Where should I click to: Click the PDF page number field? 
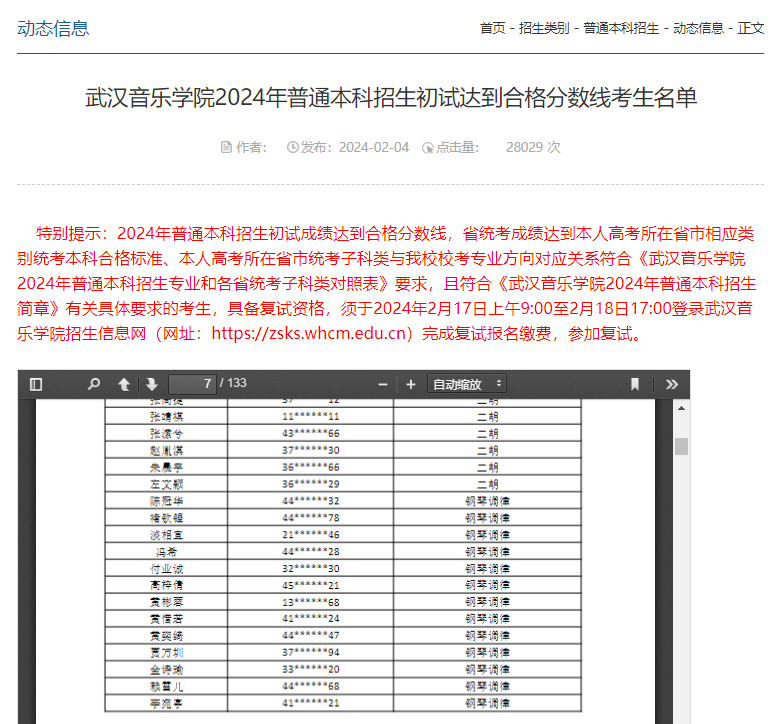coord(193,384)
